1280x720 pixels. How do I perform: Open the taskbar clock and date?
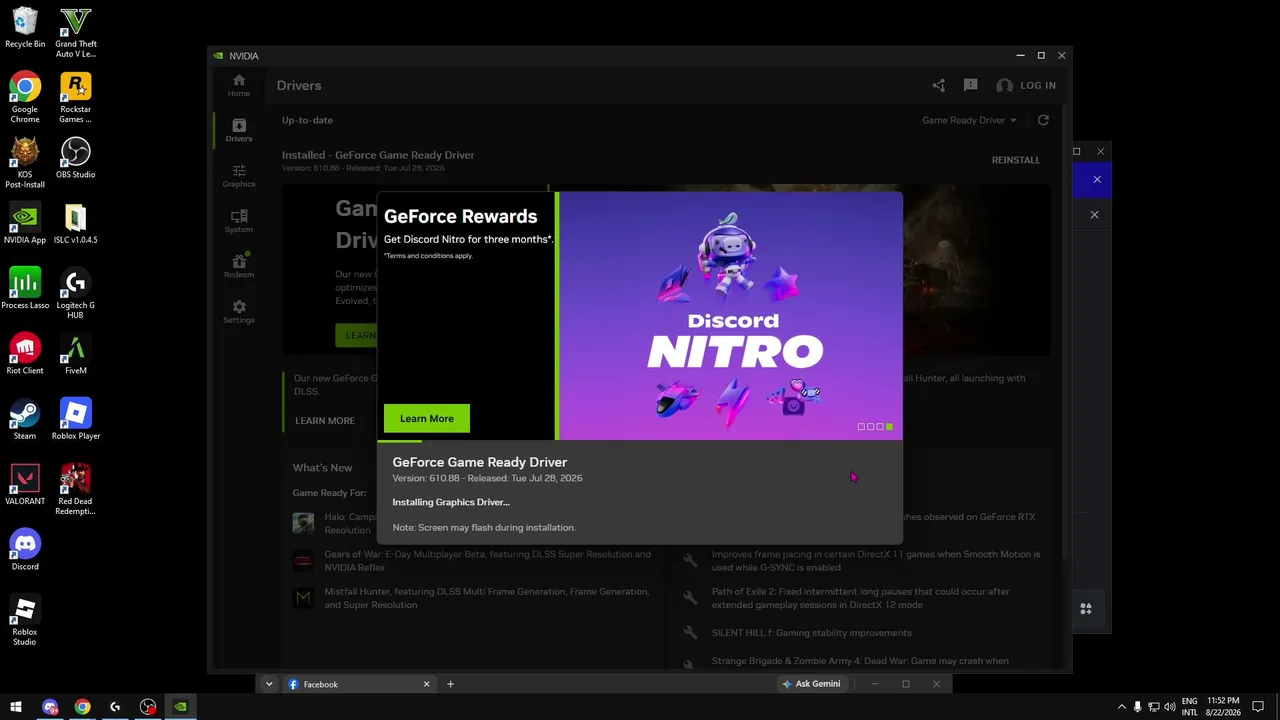pos(1225,707)
